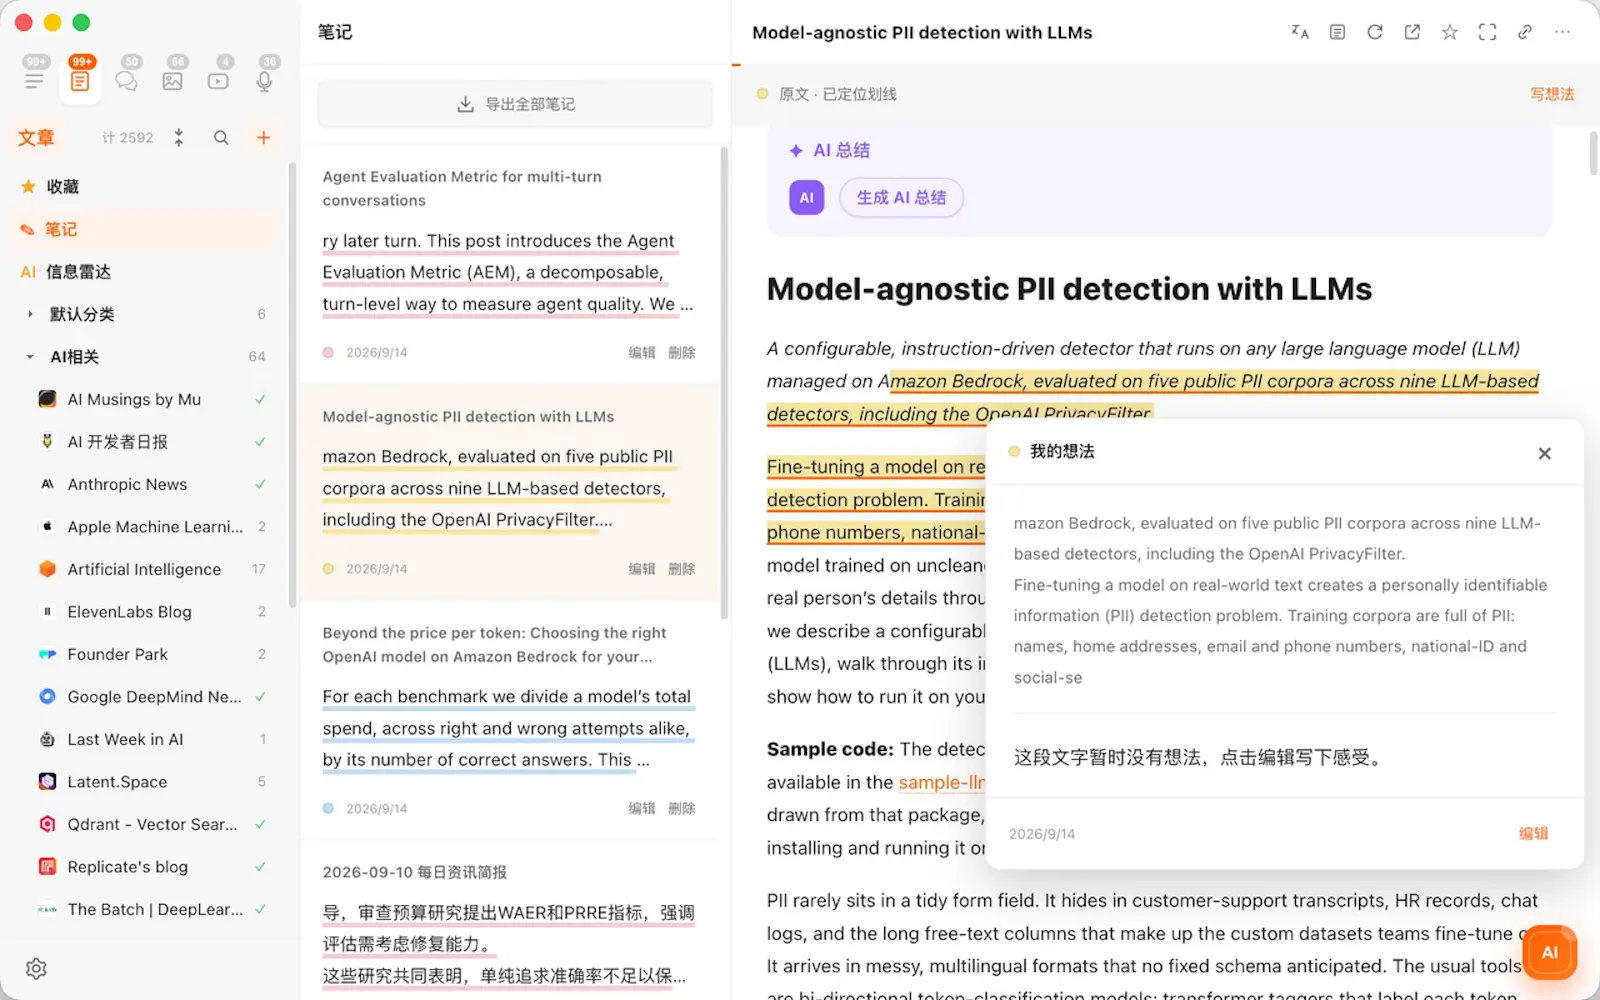Select the articles icon in top bar
Image resolution: width=1600 pixels, height=1000 pixels.
point(80,80)
